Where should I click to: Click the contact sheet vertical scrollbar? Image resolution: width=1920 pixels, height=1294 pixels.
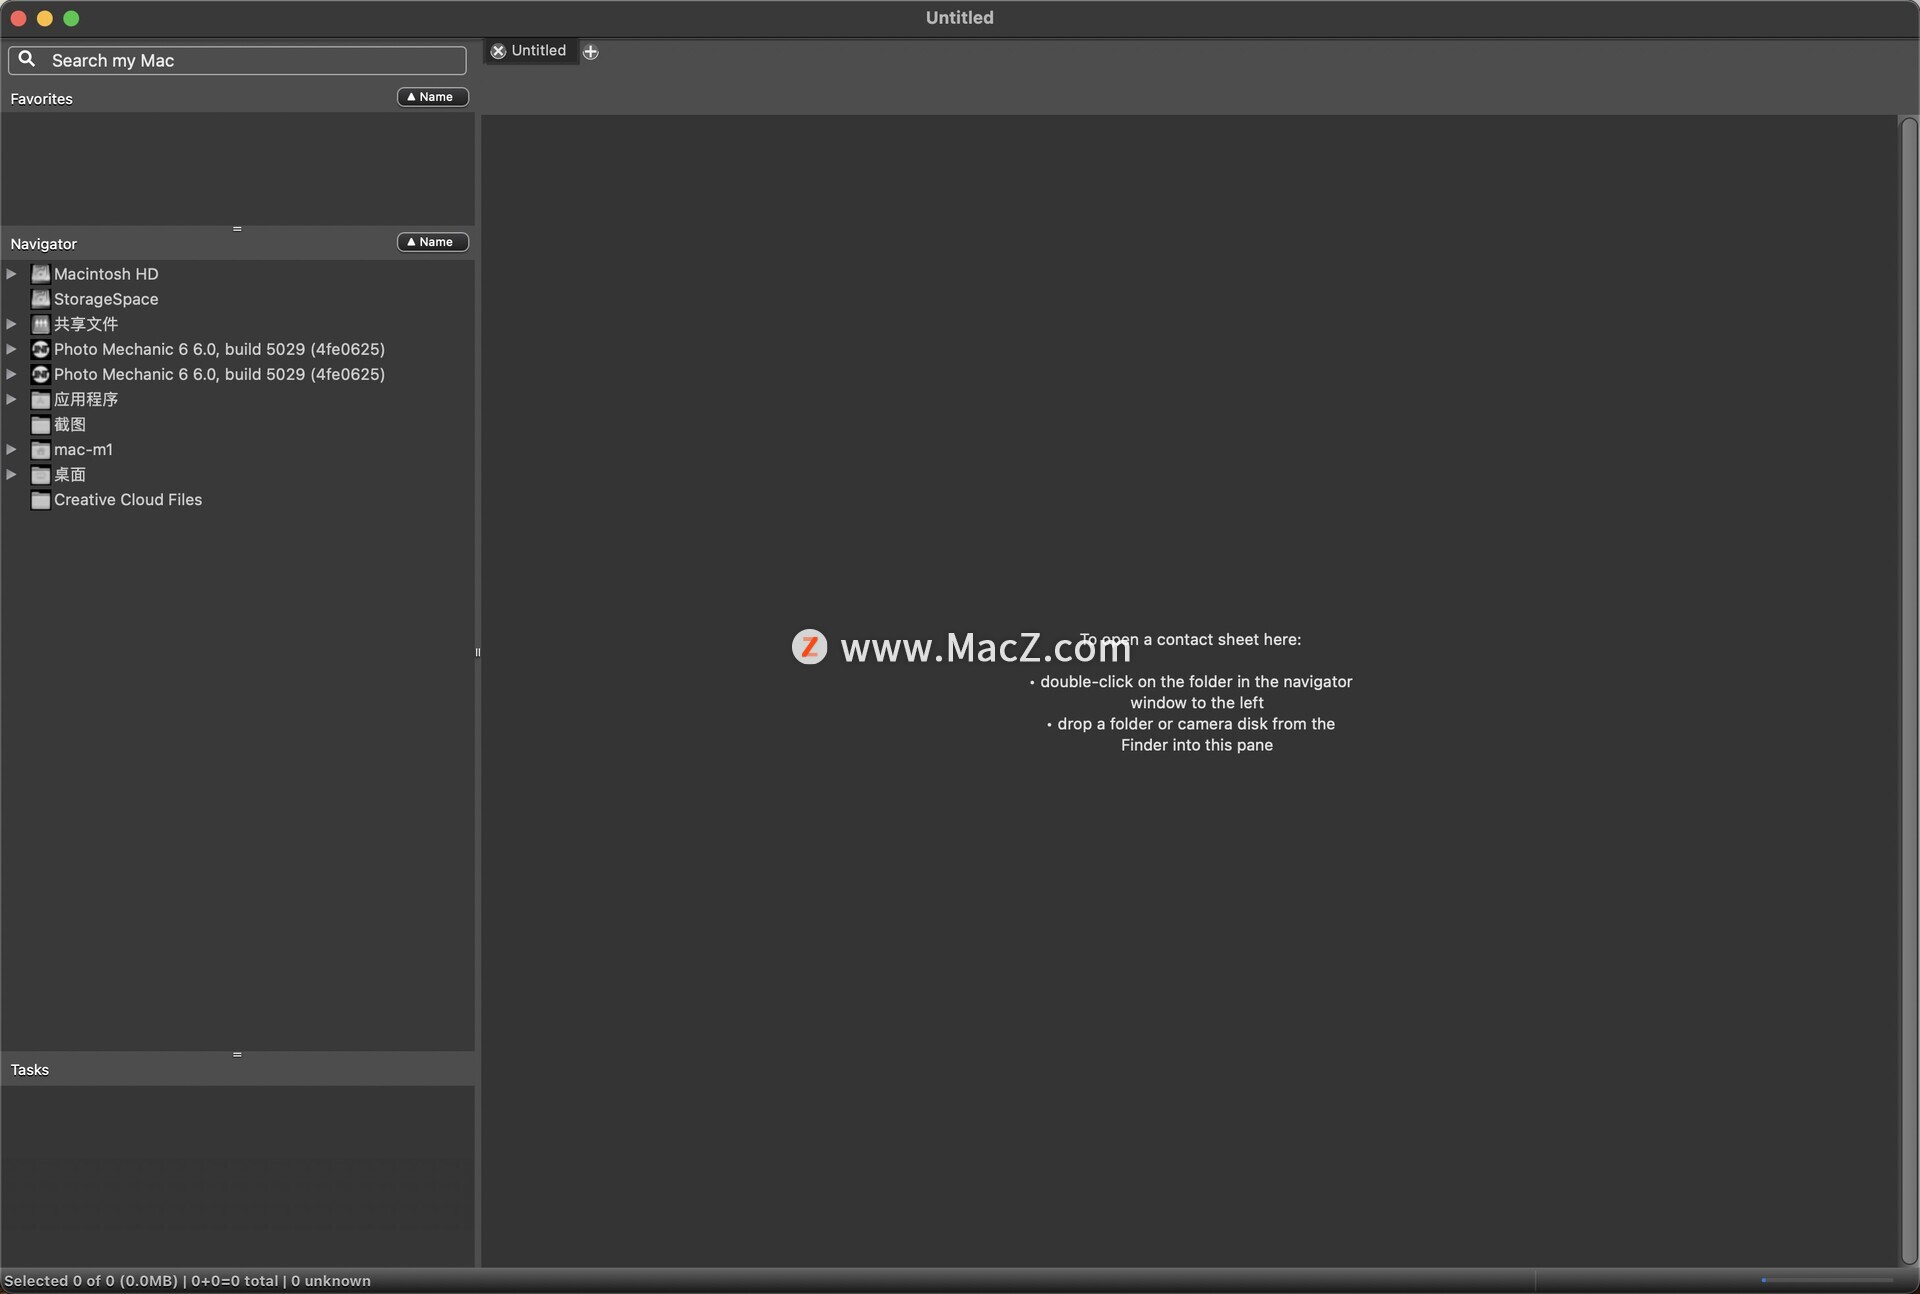pos(1909,690)
